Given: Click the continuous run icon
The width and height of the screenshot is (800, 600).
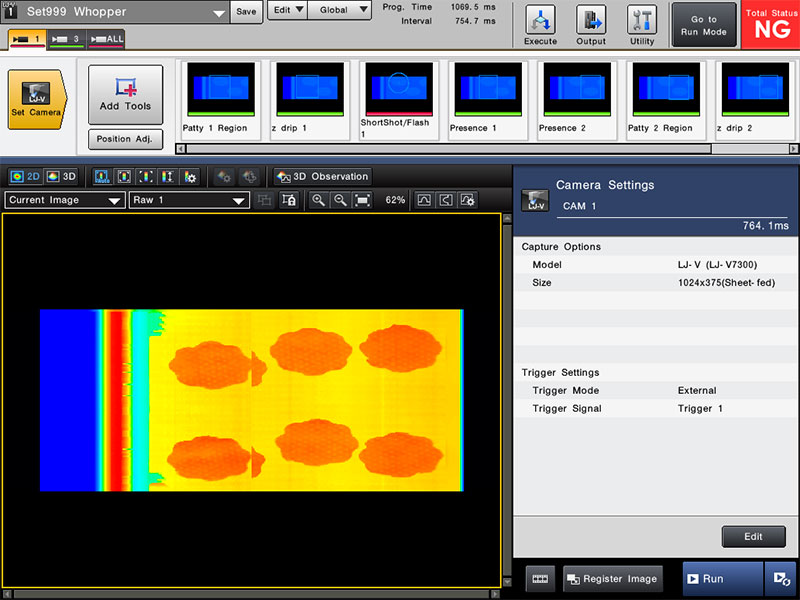Looking at the screenshot, I should tap(779, 579).
